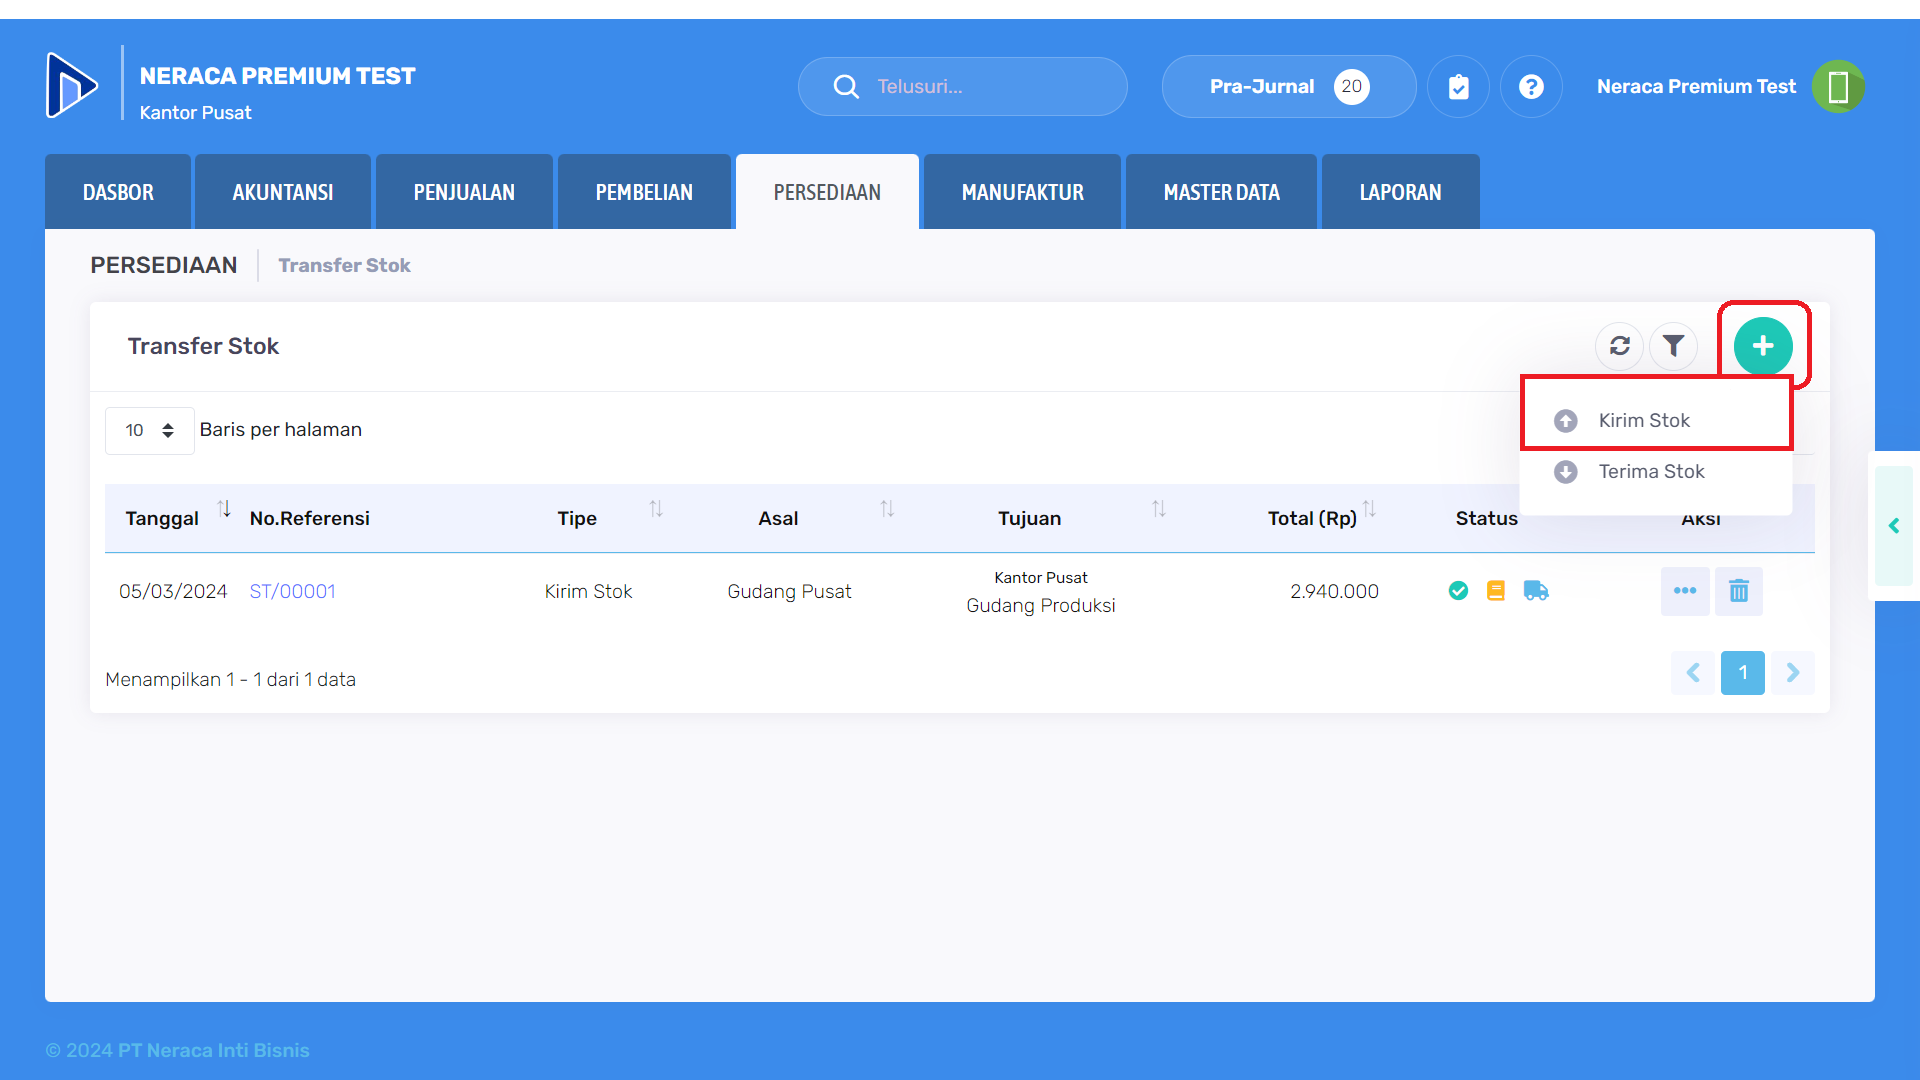Open the filter funnel icon
This screenshot has width=1920, height=1080.
coord(1673,346)
